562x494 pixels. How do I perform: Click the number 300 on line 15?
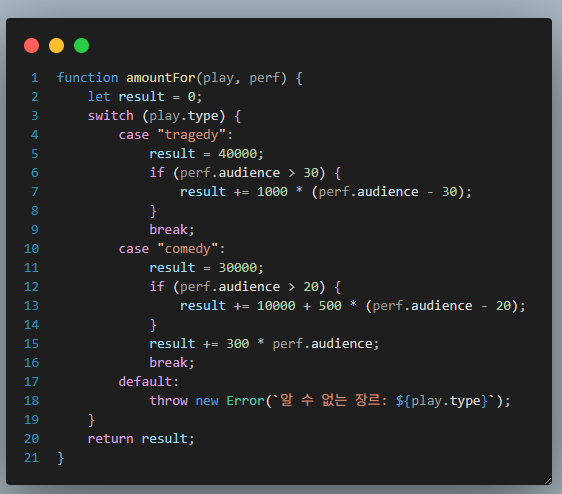coord(238,344)
